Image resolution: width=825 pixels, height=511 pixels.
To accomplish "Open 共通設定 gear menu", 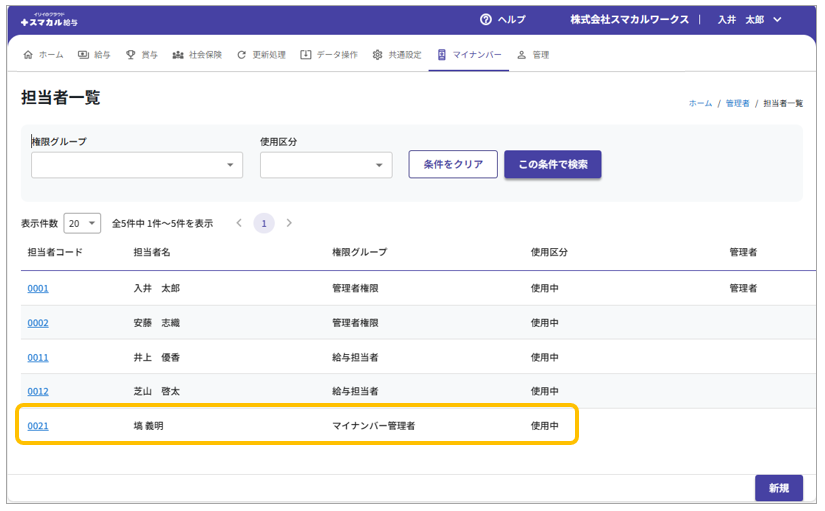I will 397,55.
